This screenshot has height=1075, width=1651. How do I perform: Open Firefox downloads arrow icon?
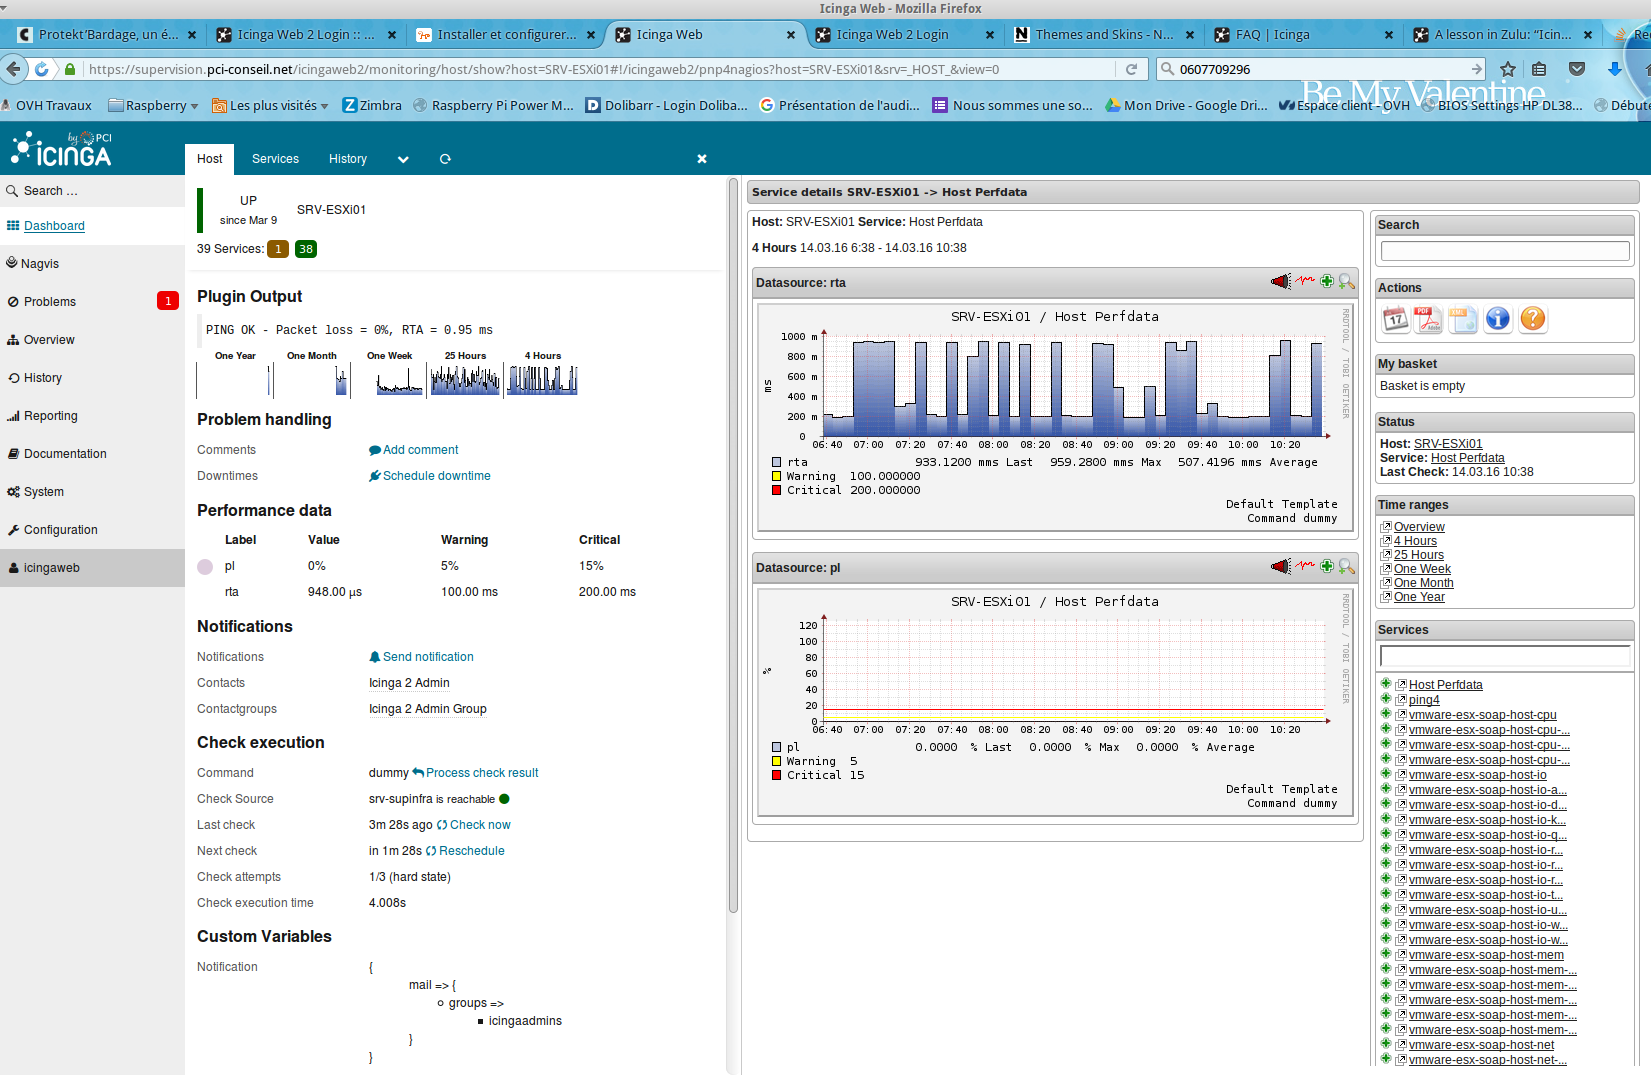click(1614, 69)
